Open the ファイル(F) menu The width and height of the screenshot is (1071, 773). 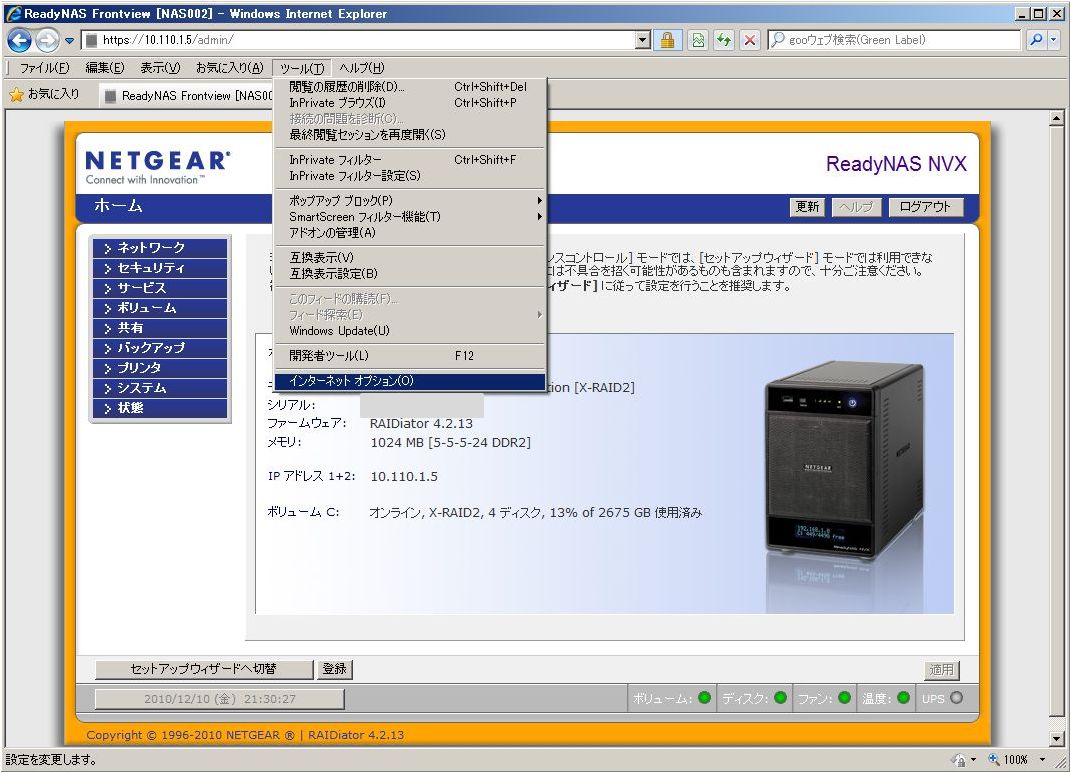44,68
